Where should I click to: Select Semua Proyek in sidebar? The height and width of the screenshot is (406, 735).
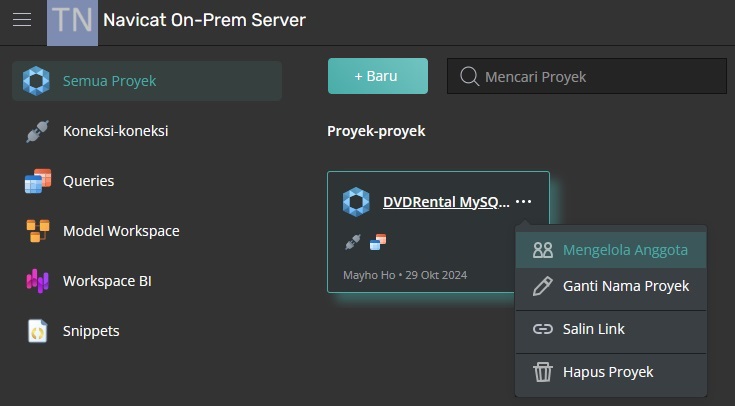pyautogui.click(x=147, y=81)
